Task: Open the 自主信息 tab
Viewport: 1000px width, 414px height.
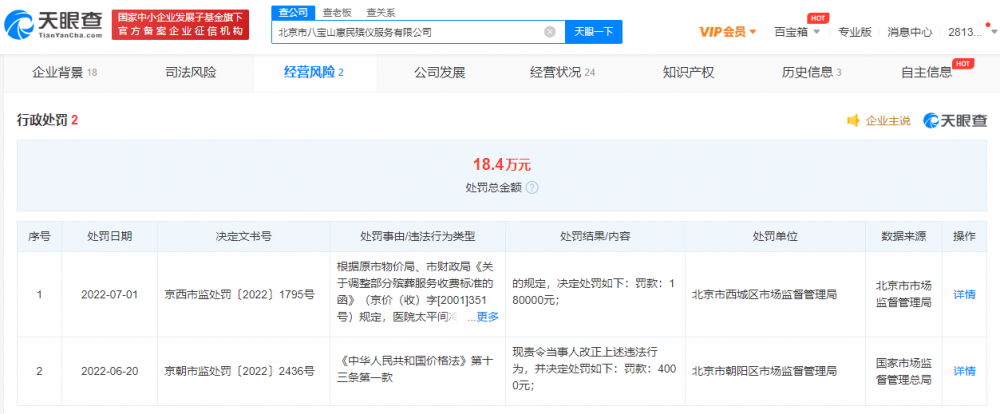Action: 926,73
